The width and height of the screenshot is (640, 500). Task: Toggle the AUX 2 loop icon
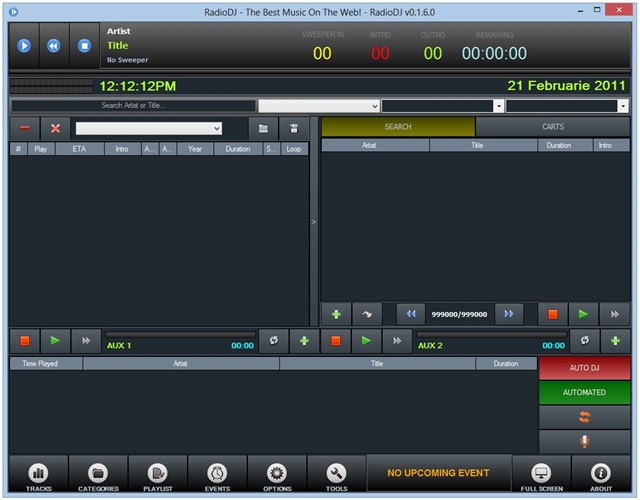coord(584,341)
